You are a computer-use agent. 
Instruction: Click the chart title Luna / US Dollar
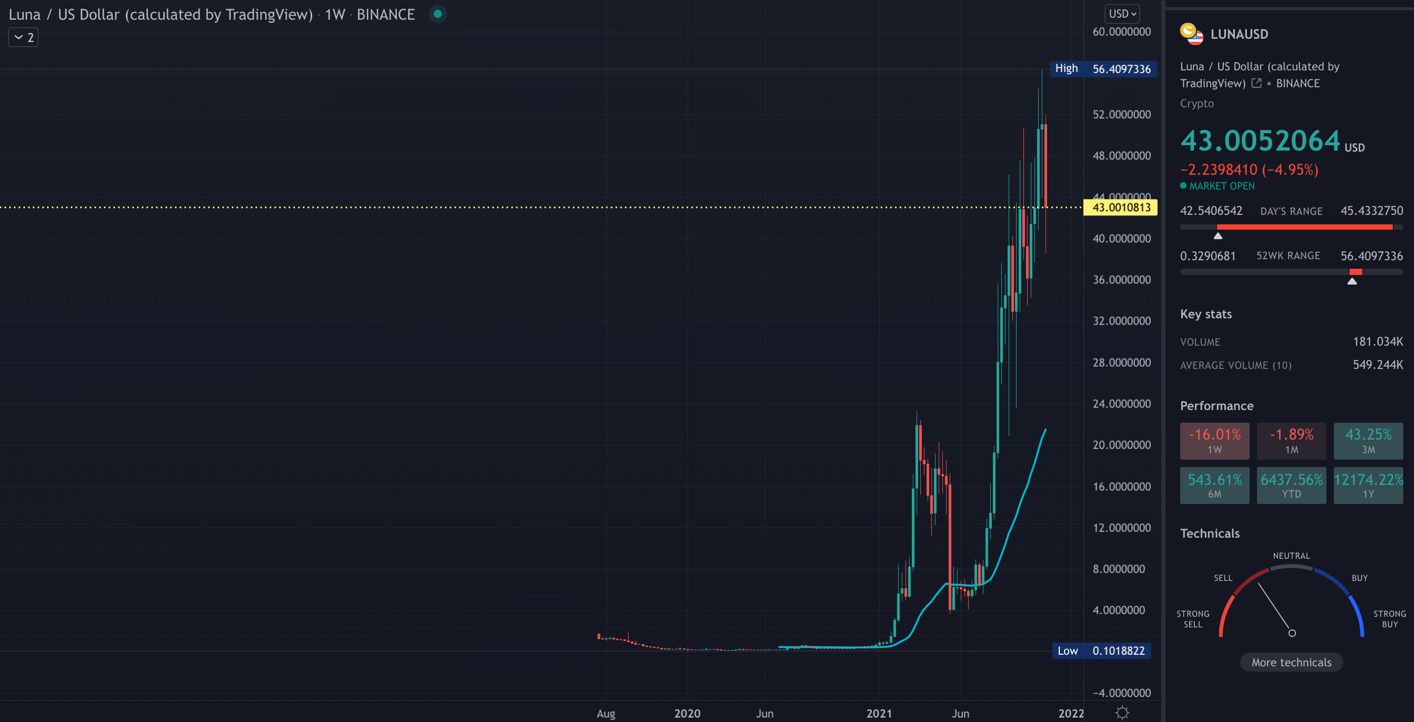[161, 15]
